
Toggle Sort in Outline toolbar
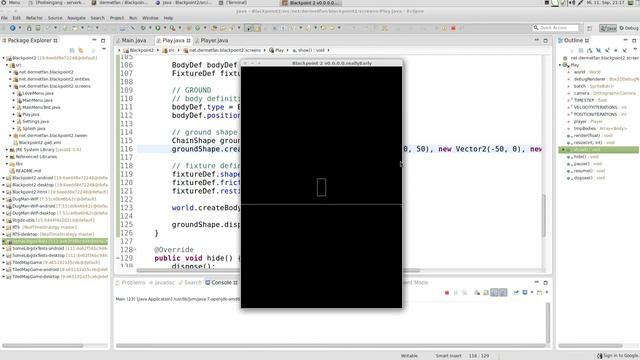[x=589, y=50]
